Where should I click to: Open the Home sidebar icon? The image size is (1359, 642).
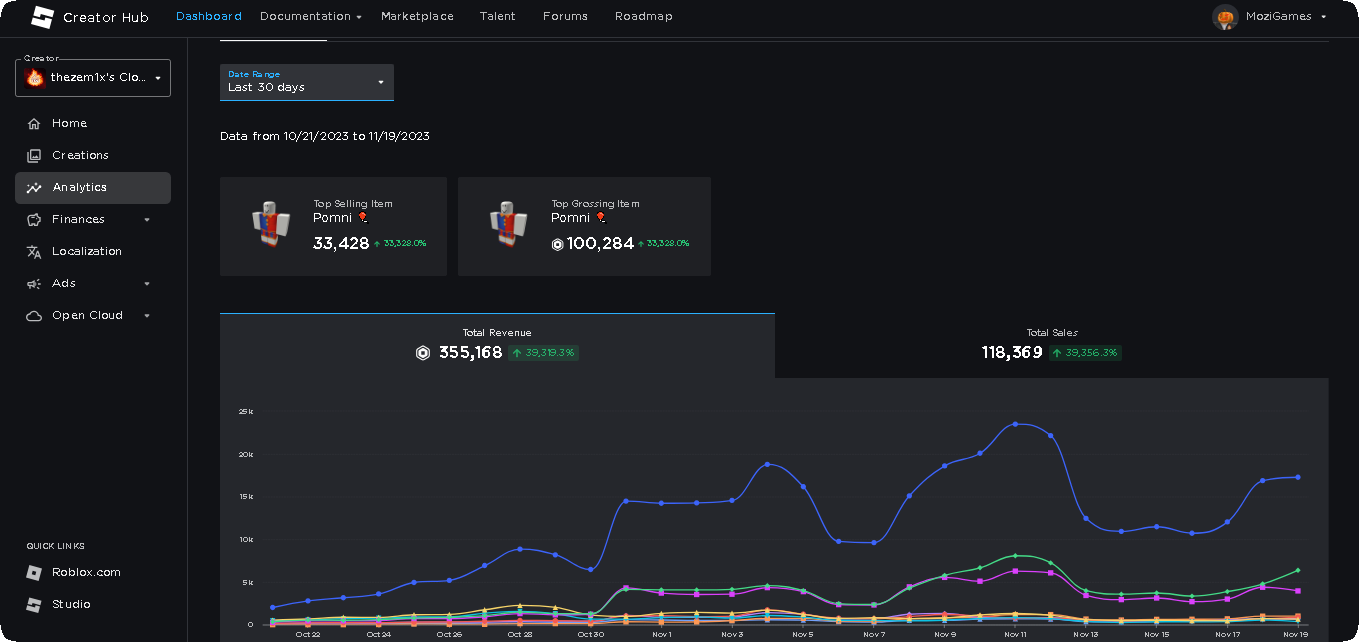tap(34, 124)
